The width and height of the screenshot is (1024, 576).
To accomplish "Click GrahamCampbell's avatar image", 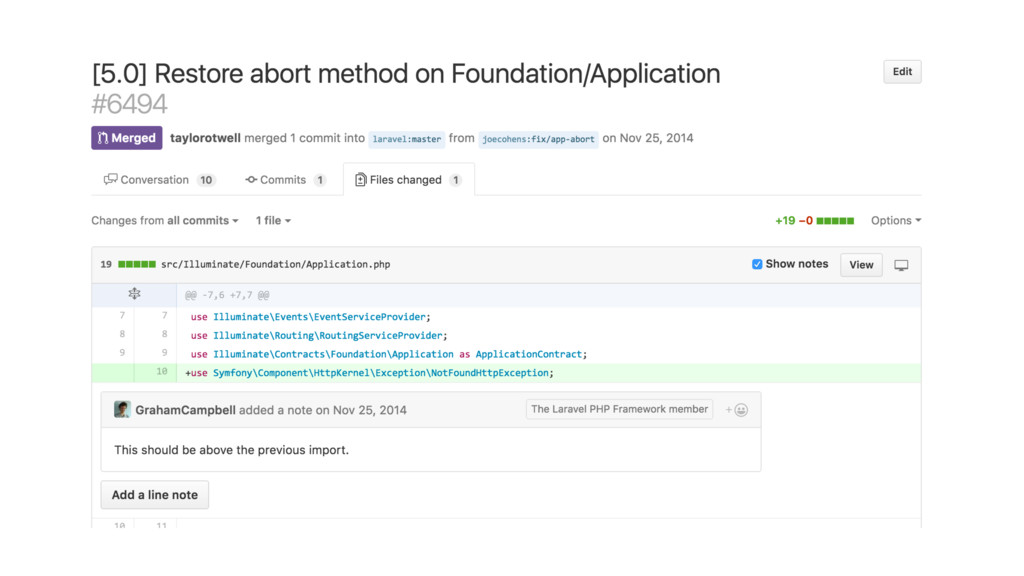I will pos(121,409).
